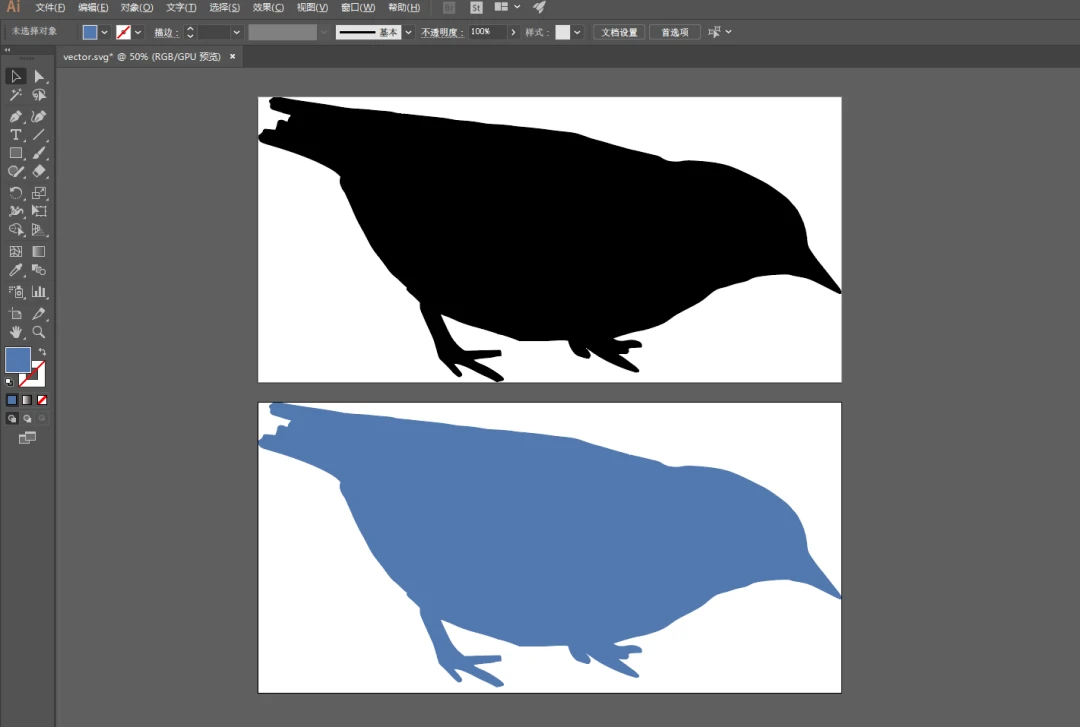Viewport: 1080px width, 727px height.
Task: Swap fill and stroke colors
Action: 42,352
